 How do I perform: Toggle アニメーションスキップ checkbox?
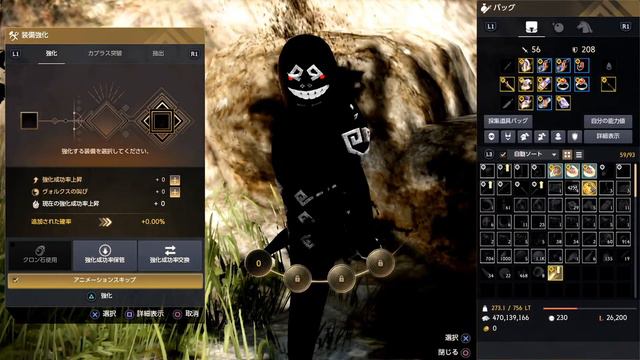pyautogui.click(x=16, y=280)
